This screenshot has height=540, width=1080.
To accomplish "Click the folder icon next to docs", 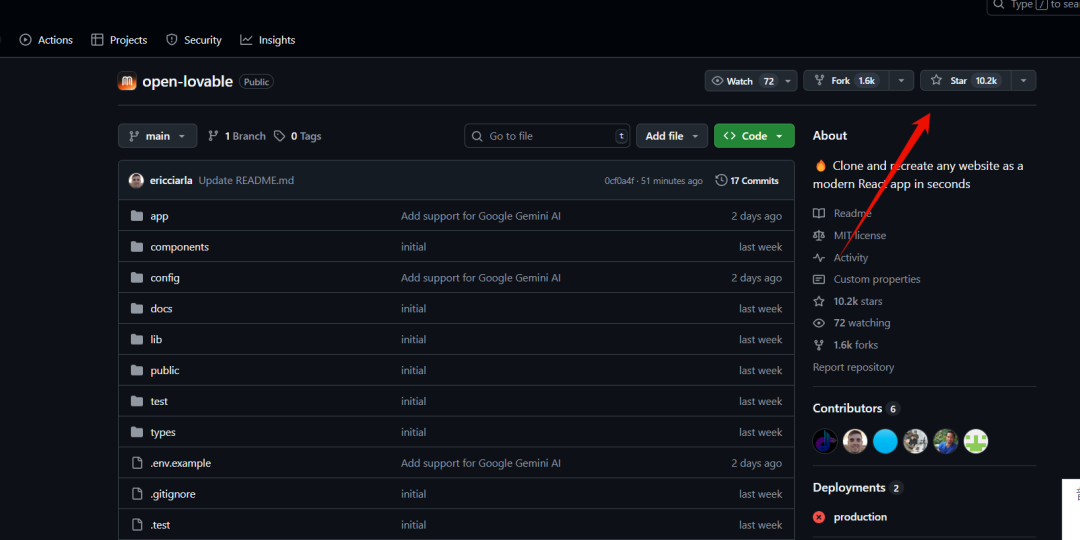I will point(136,309).
